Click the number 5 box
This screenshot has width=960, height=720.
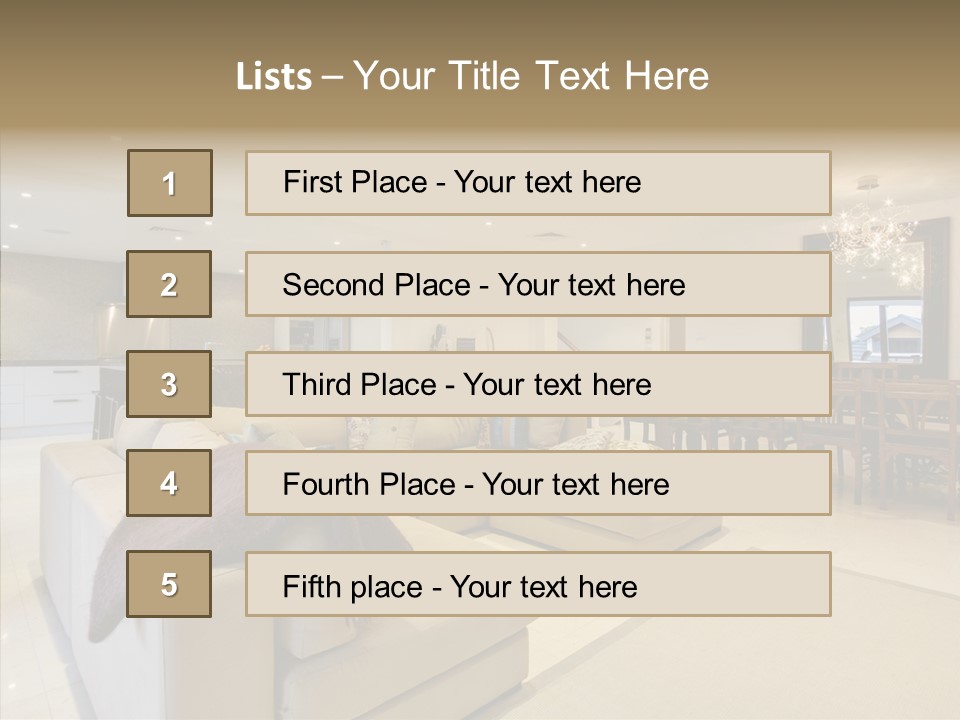click(169, 584)
